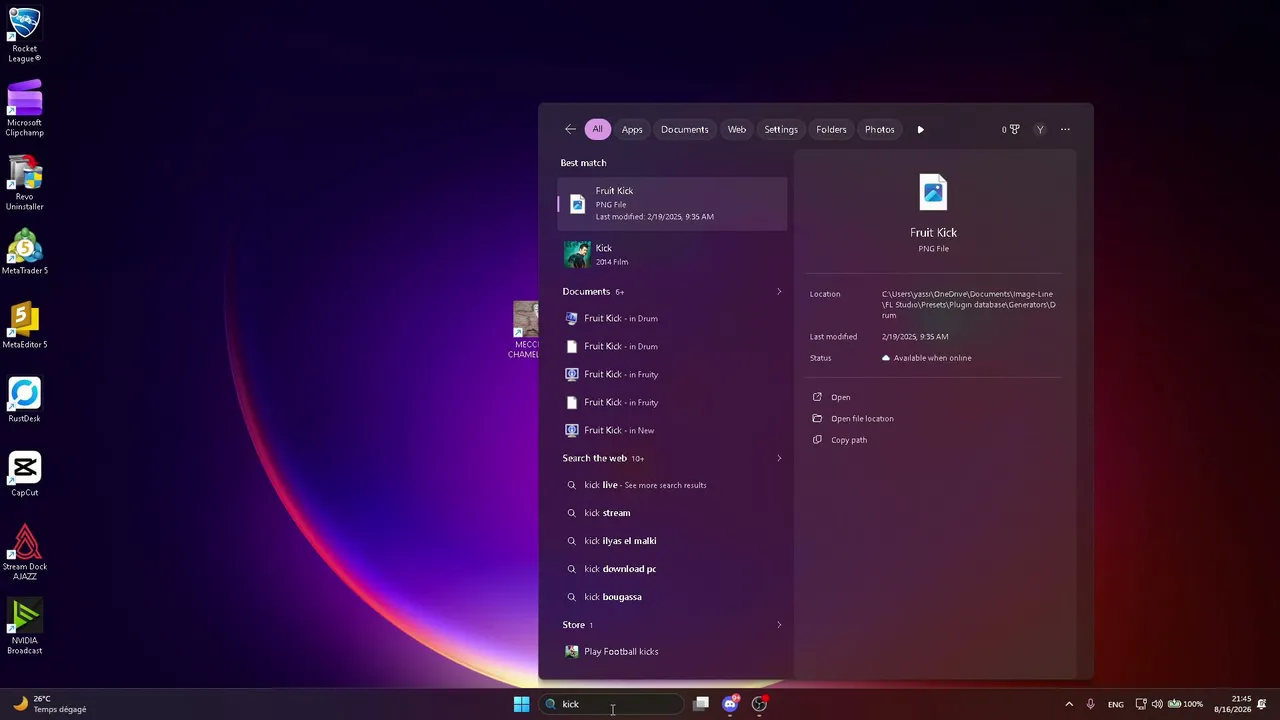Select the Stream Dock AJAZZ icon
This screenshot has width=1280, height=720.
point(24,553)
